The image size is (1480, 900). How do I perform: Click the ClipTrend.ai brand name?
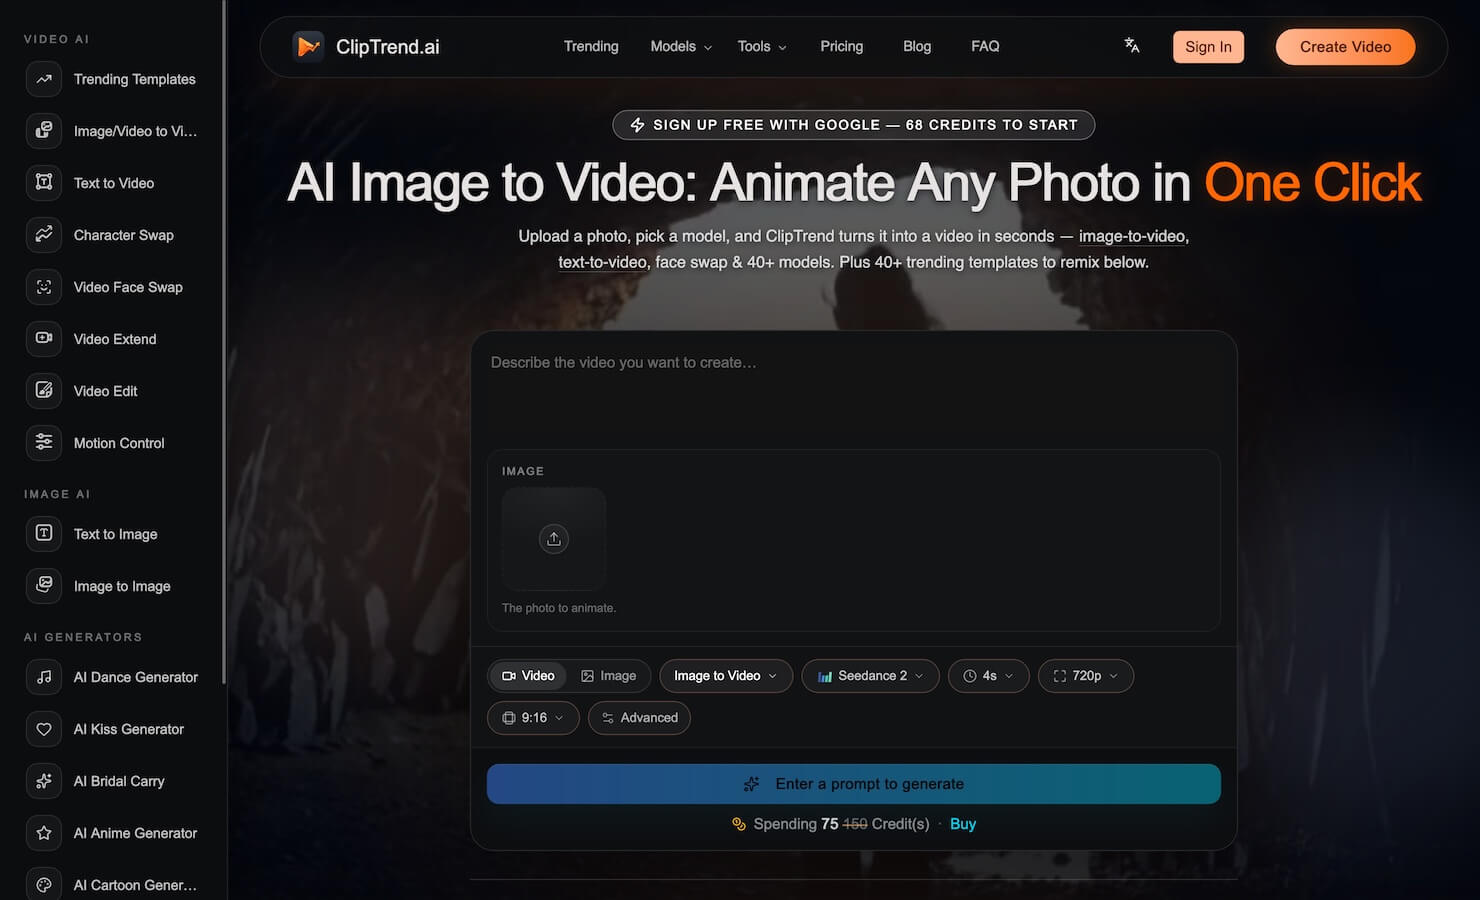click(388, 47)
